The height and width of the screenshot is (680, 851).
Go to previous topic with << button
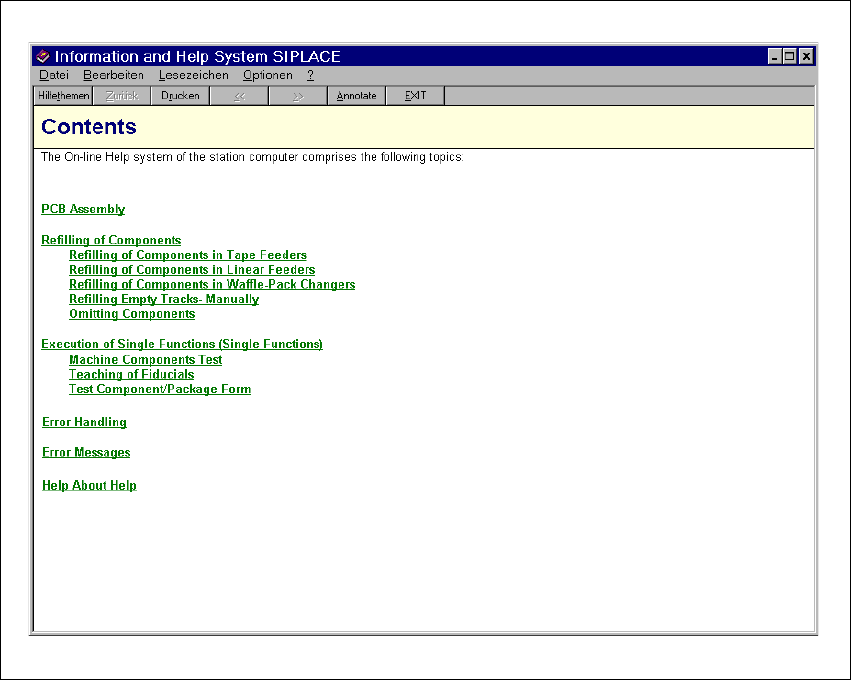tap(239, 96)
